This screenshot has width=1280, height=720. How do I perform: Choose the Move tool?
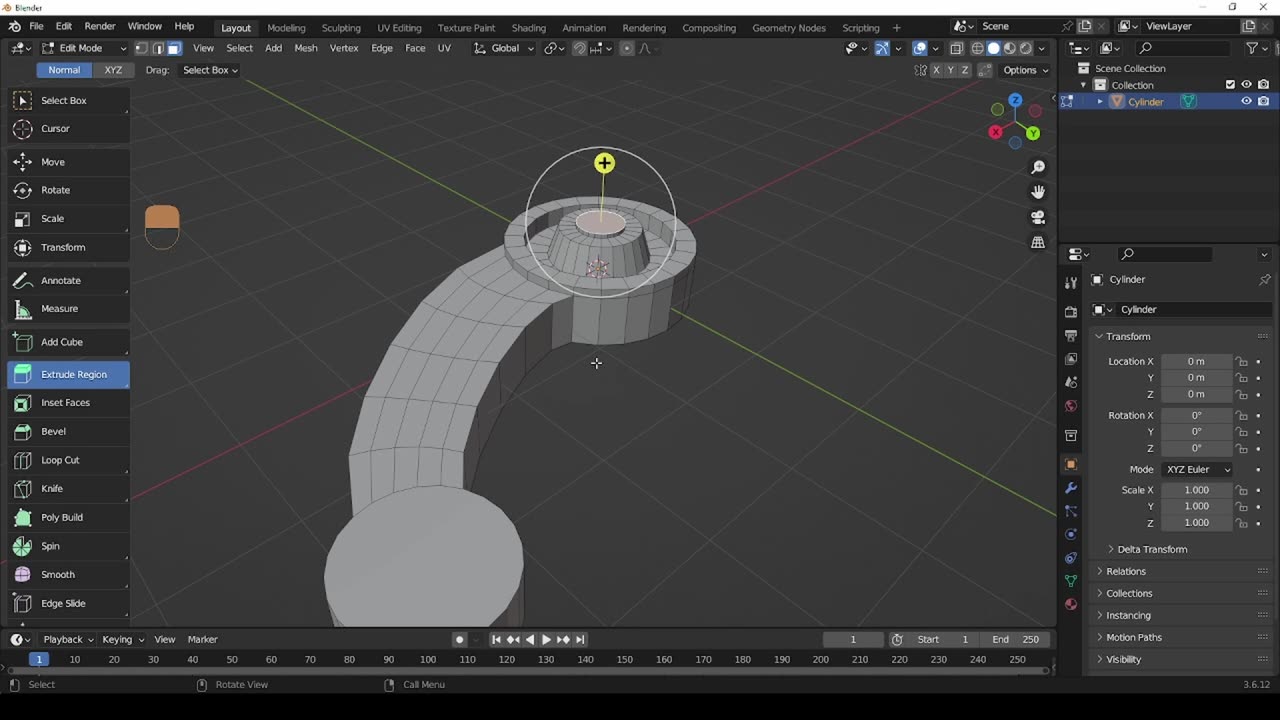point(68,162)
